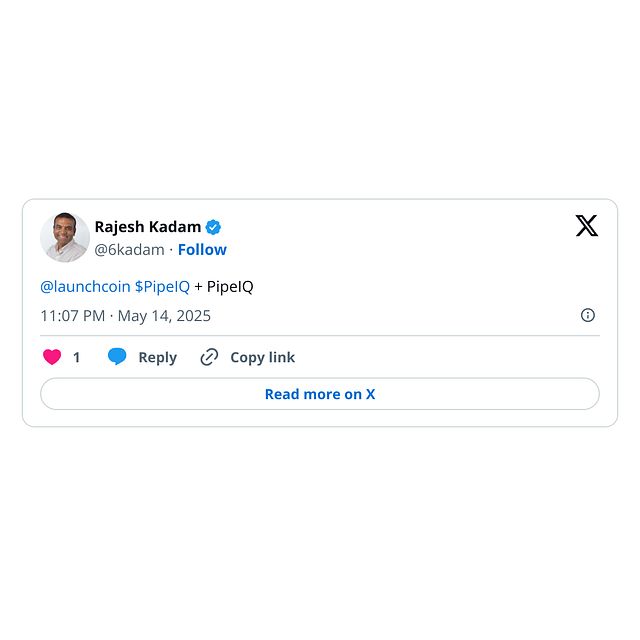The height and width of the screenshot is (640, 640).
Task: Like the tweet with the heart icon
Action: coord(52,357)
